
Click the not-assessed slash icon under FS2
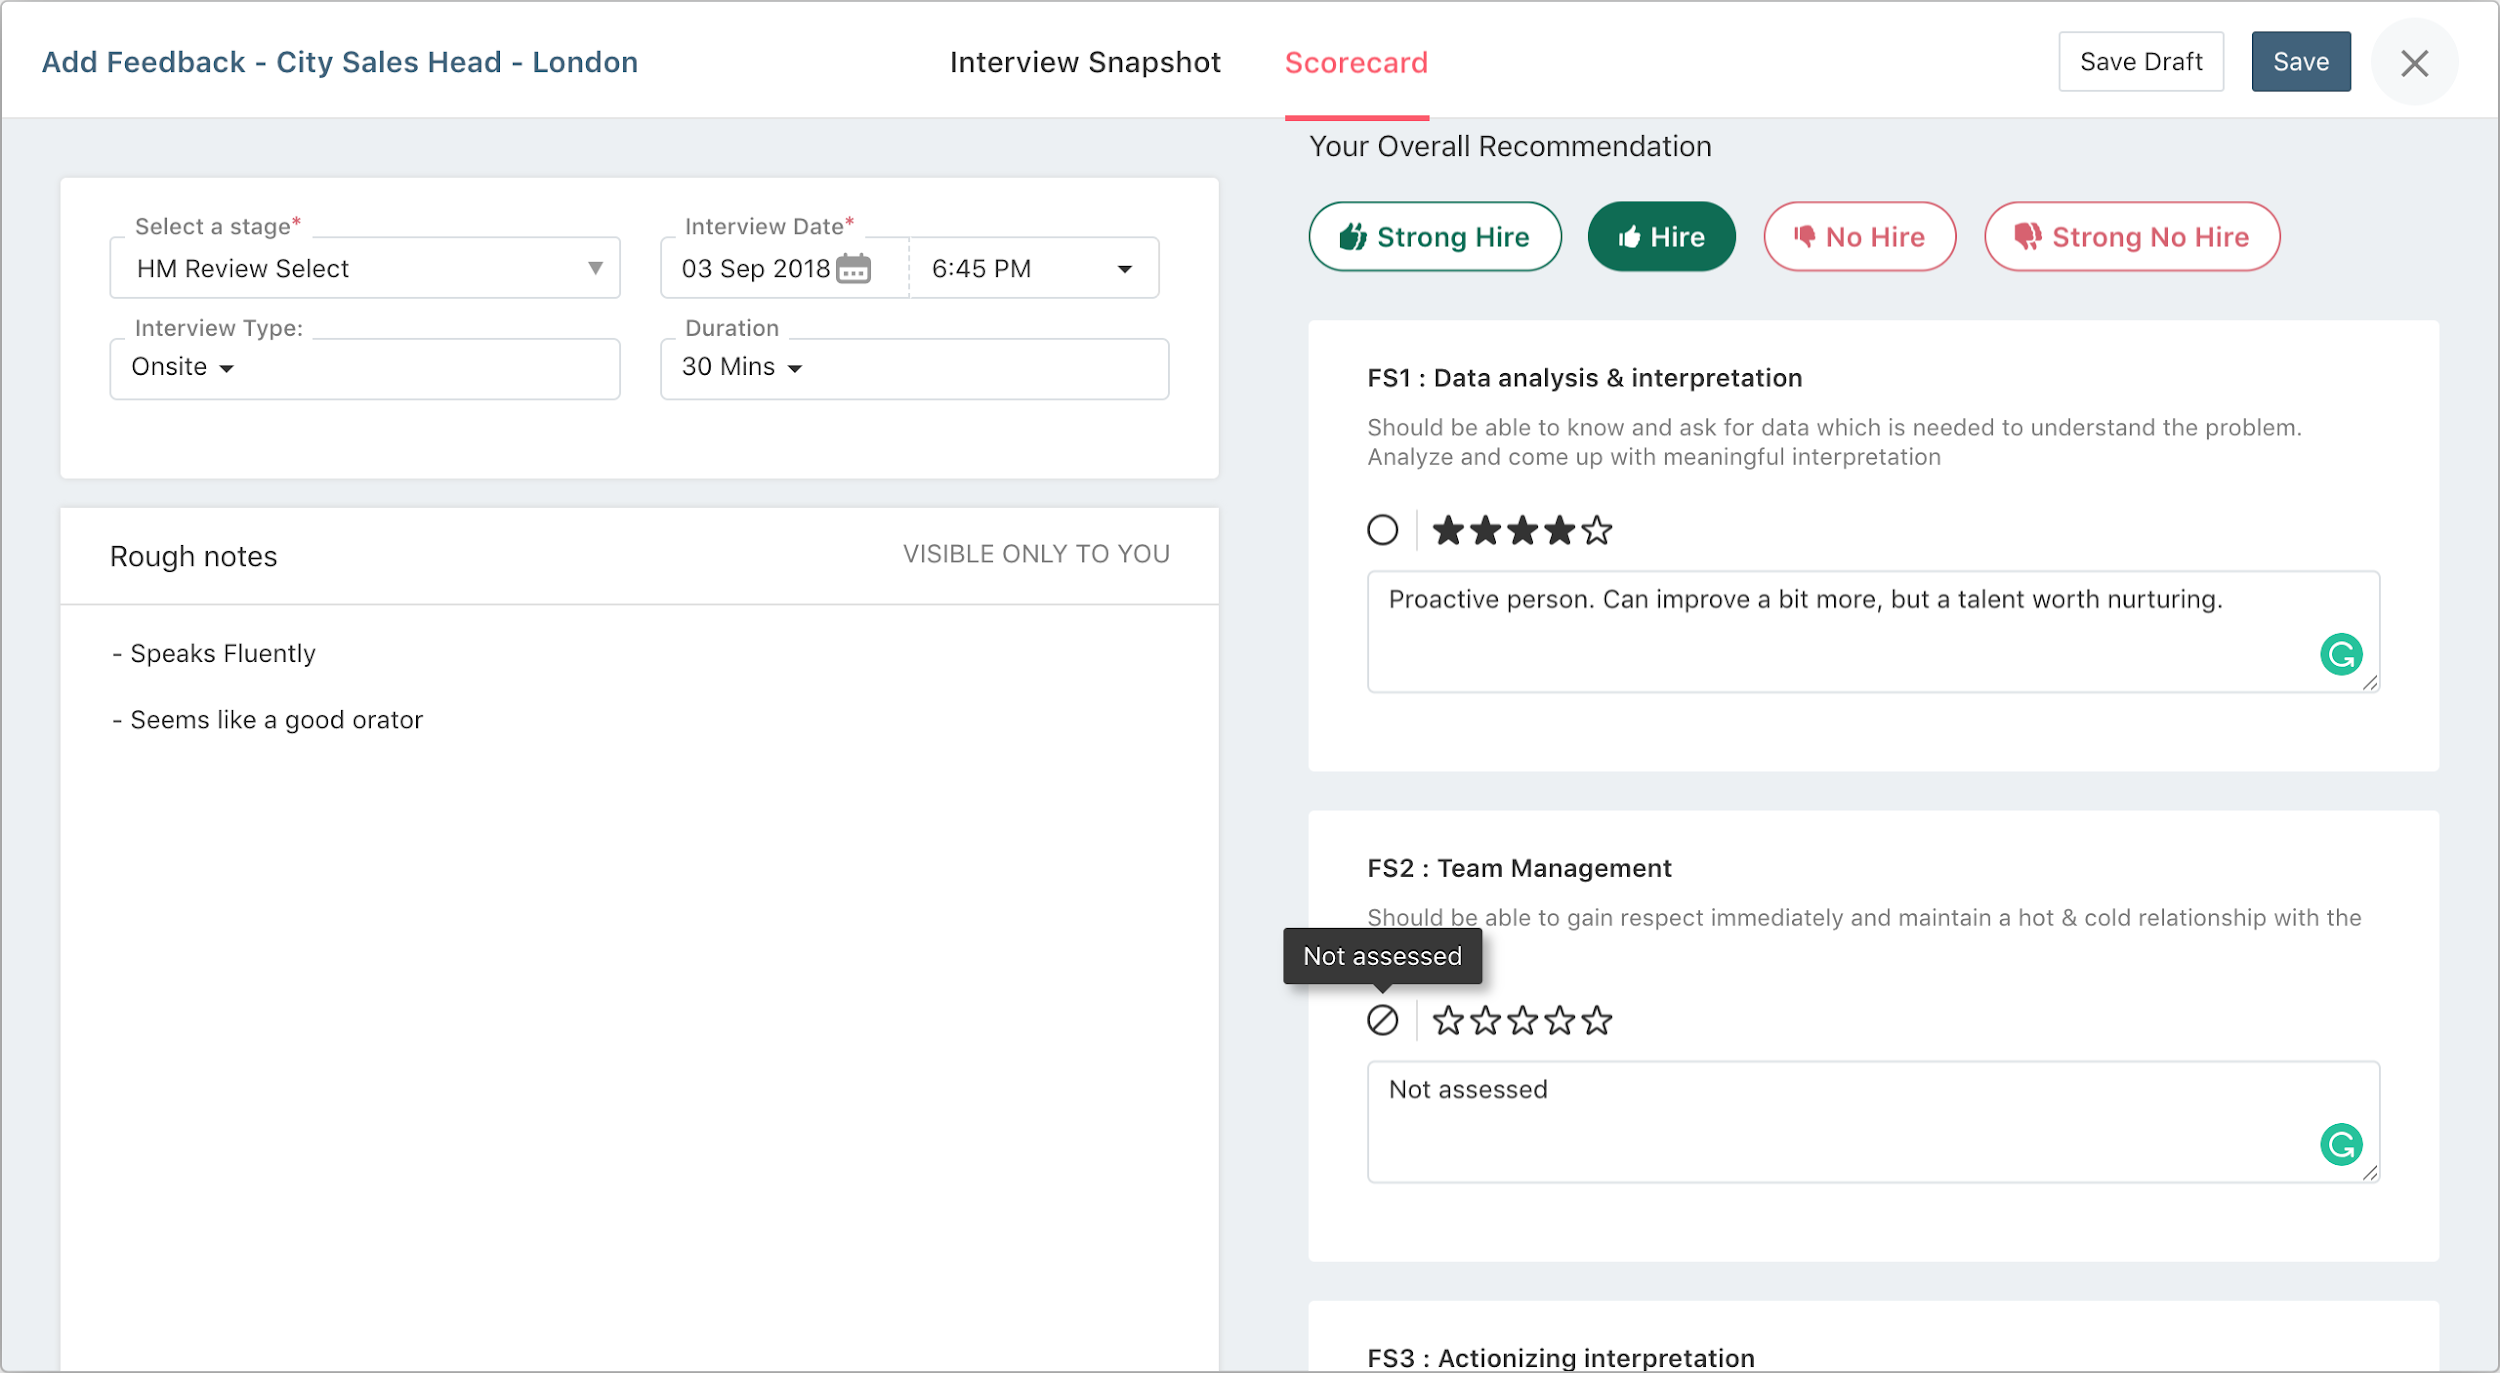(x=1383, y=1020)
